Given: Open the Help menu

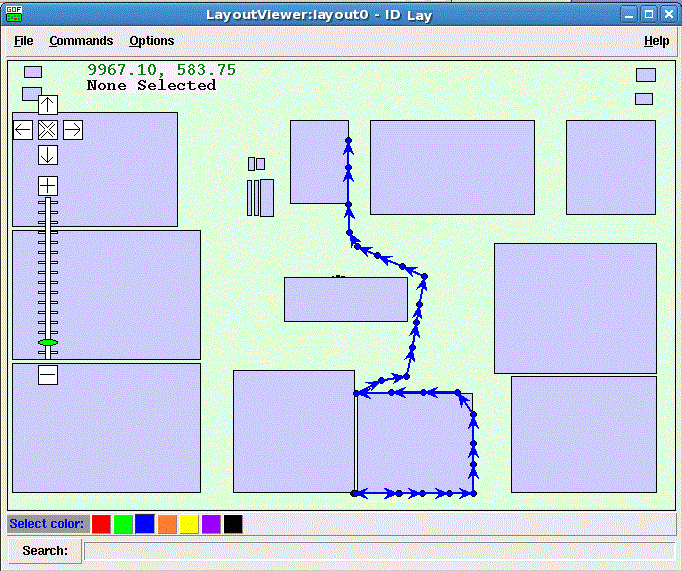Looking at the screenshot, I should click(x=656, y=41).
